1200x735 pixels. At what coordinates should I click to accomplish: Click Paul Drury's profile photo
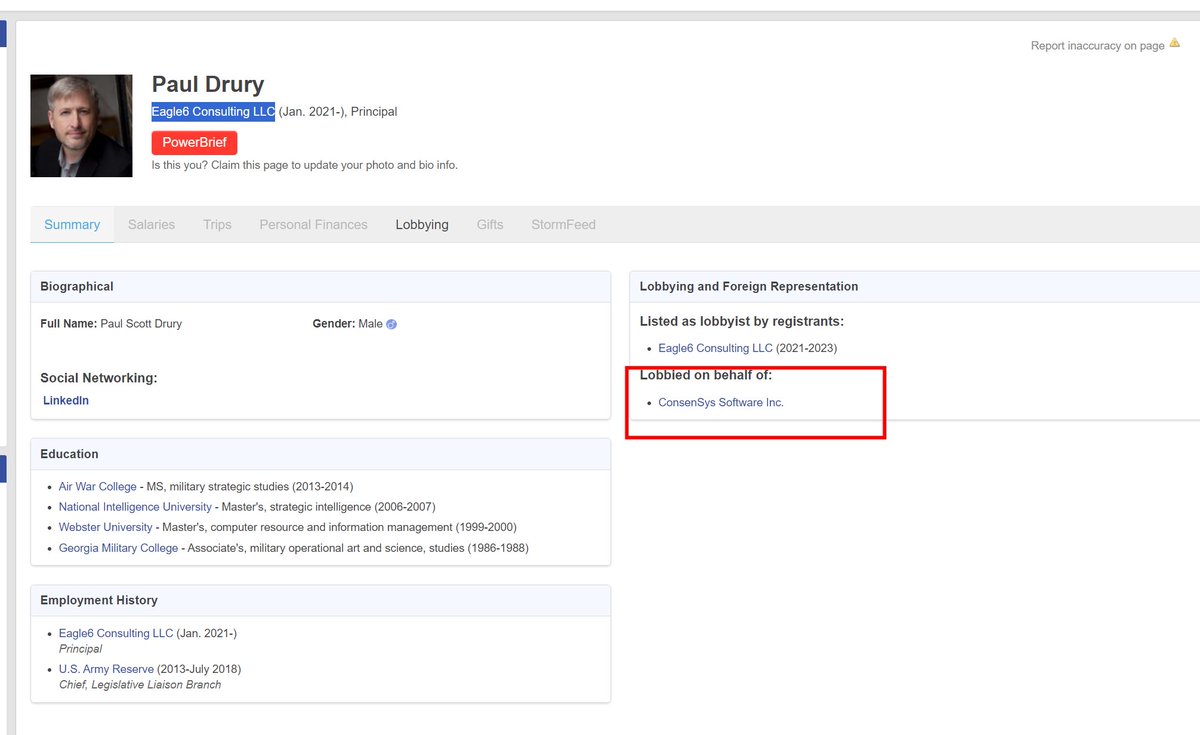[81, 126]
